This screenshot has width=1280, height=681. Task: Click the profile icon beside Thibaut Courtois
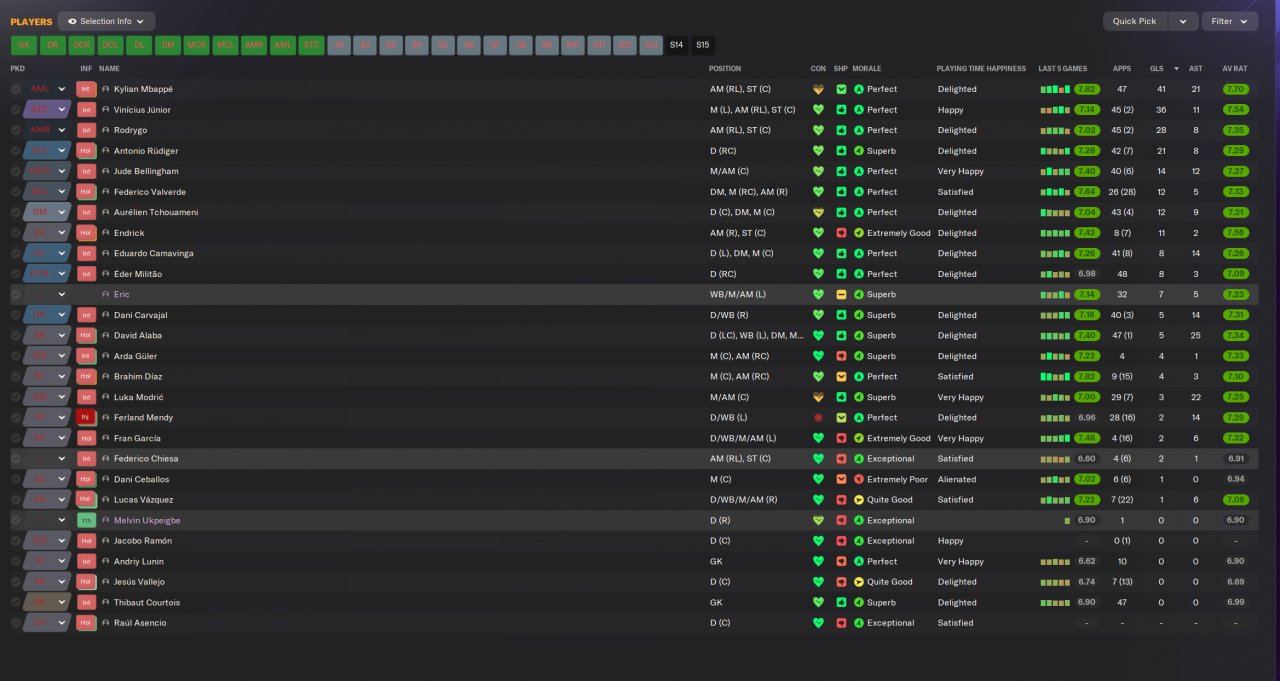pyautogui.click(x=106, y=602)
